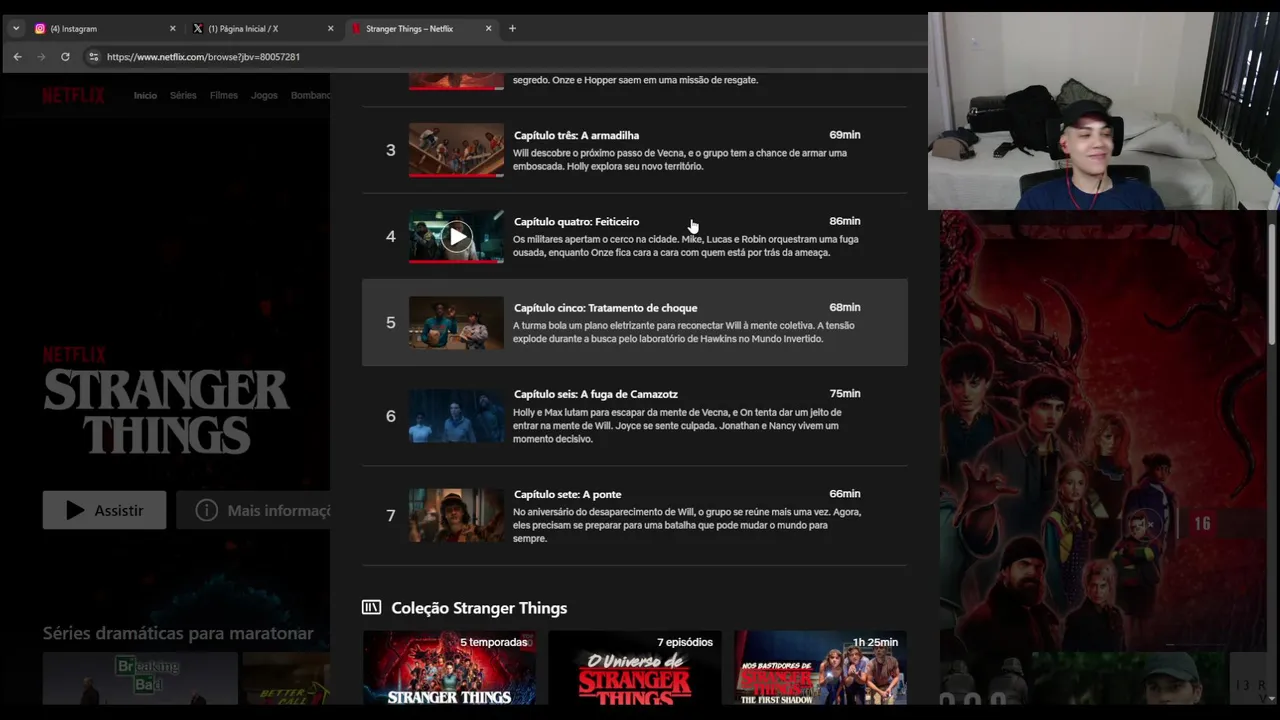Click episode number 7 in the list
This screenshot has width=1280, height=720.
(x=390, y=515)
